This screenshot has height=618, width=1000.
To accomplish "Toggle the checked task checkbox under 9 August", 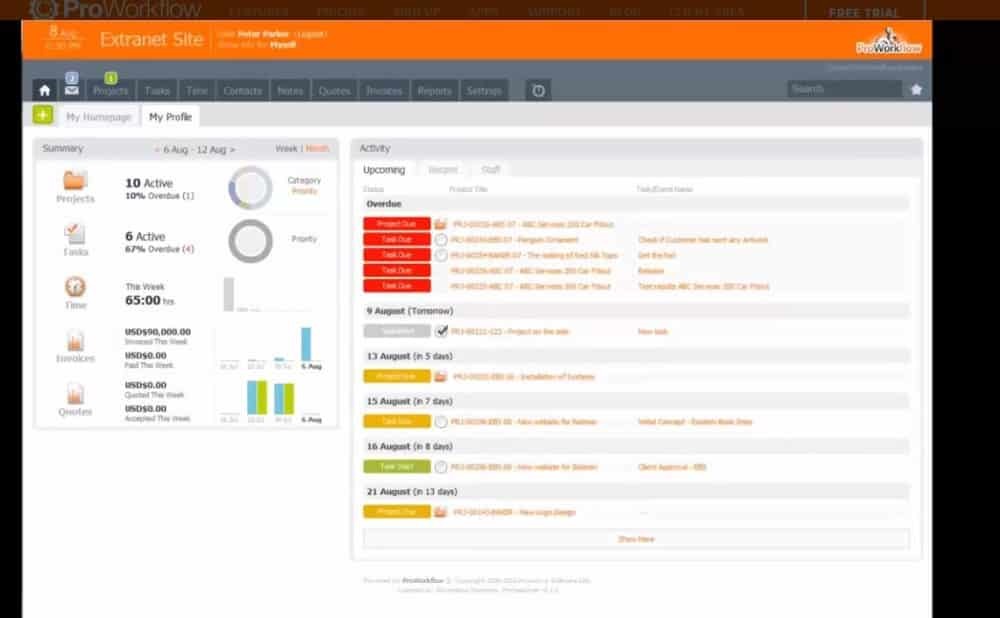I will click(441, 331).
